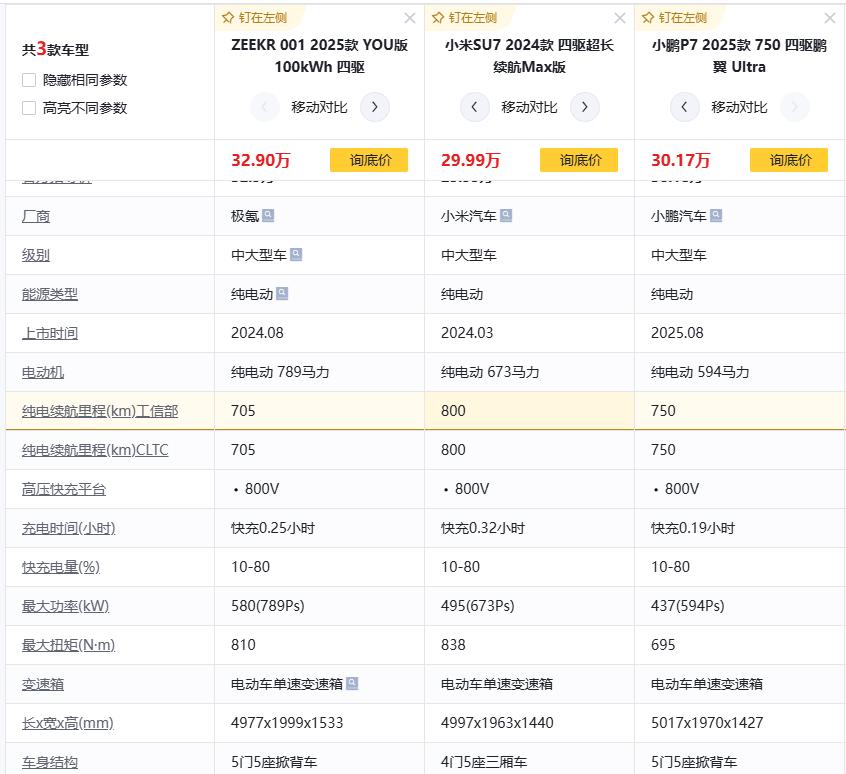Click 询底价 for 小鹏P7
This screenshot has width=846, height=774.
pyautogui.click(x=789, y=160)
